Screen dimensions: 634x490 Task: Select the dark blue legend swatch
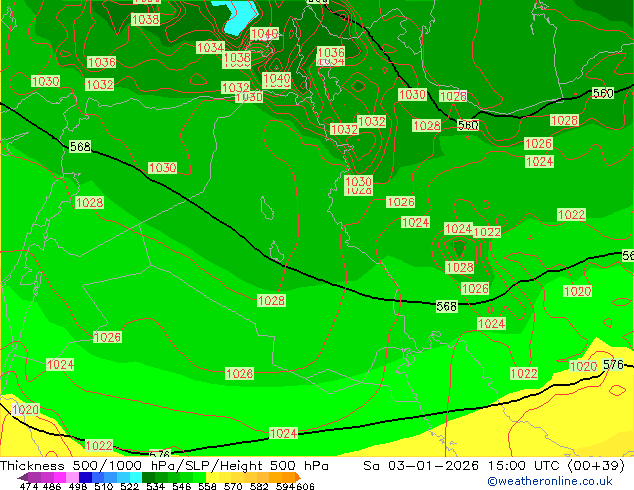pos(85,477)
